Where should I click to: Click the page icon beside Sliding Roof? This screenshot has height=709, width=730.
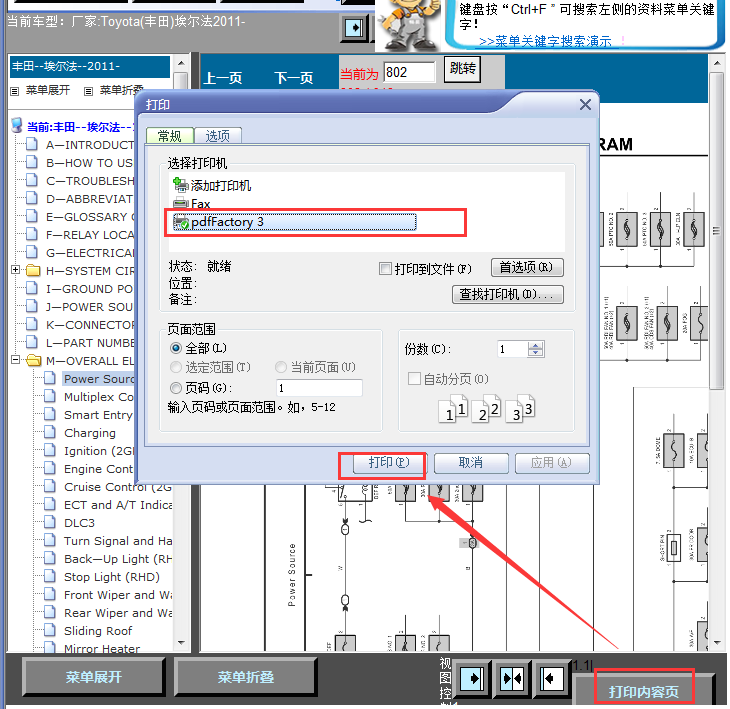coord(50,630)
